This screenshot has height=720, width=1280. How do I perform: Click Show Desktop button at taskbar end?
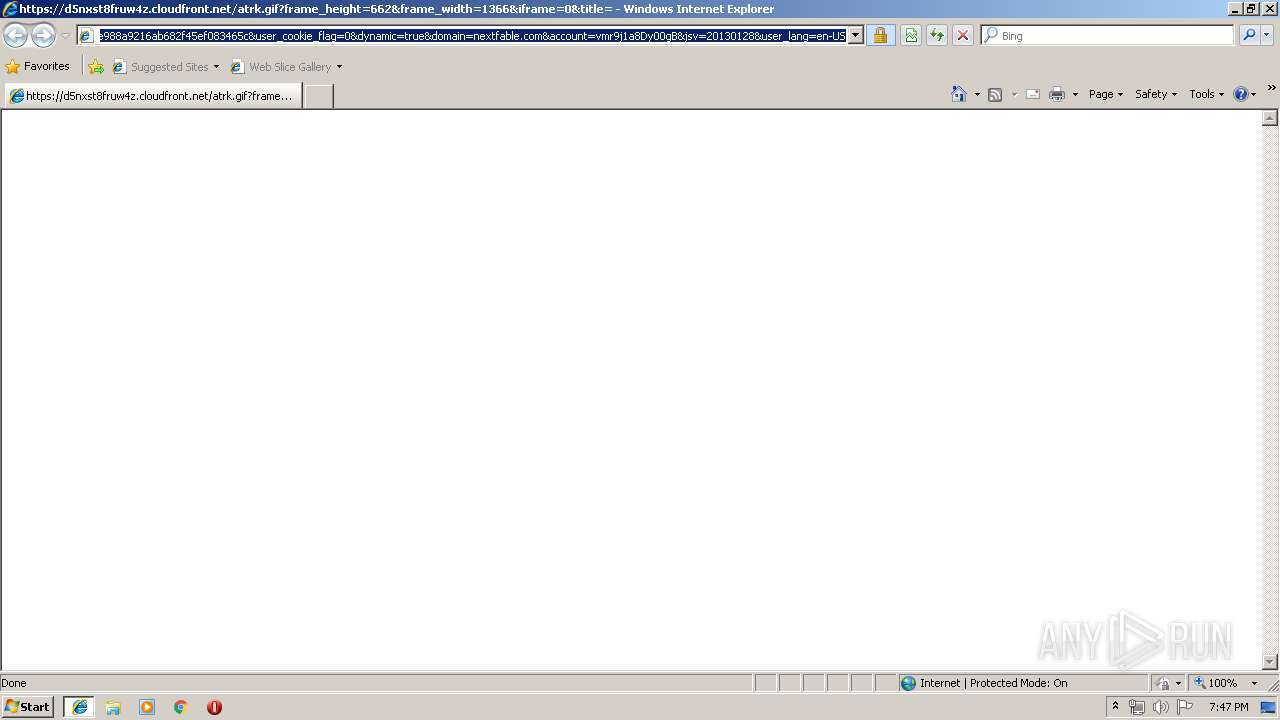click(1269, 707)
